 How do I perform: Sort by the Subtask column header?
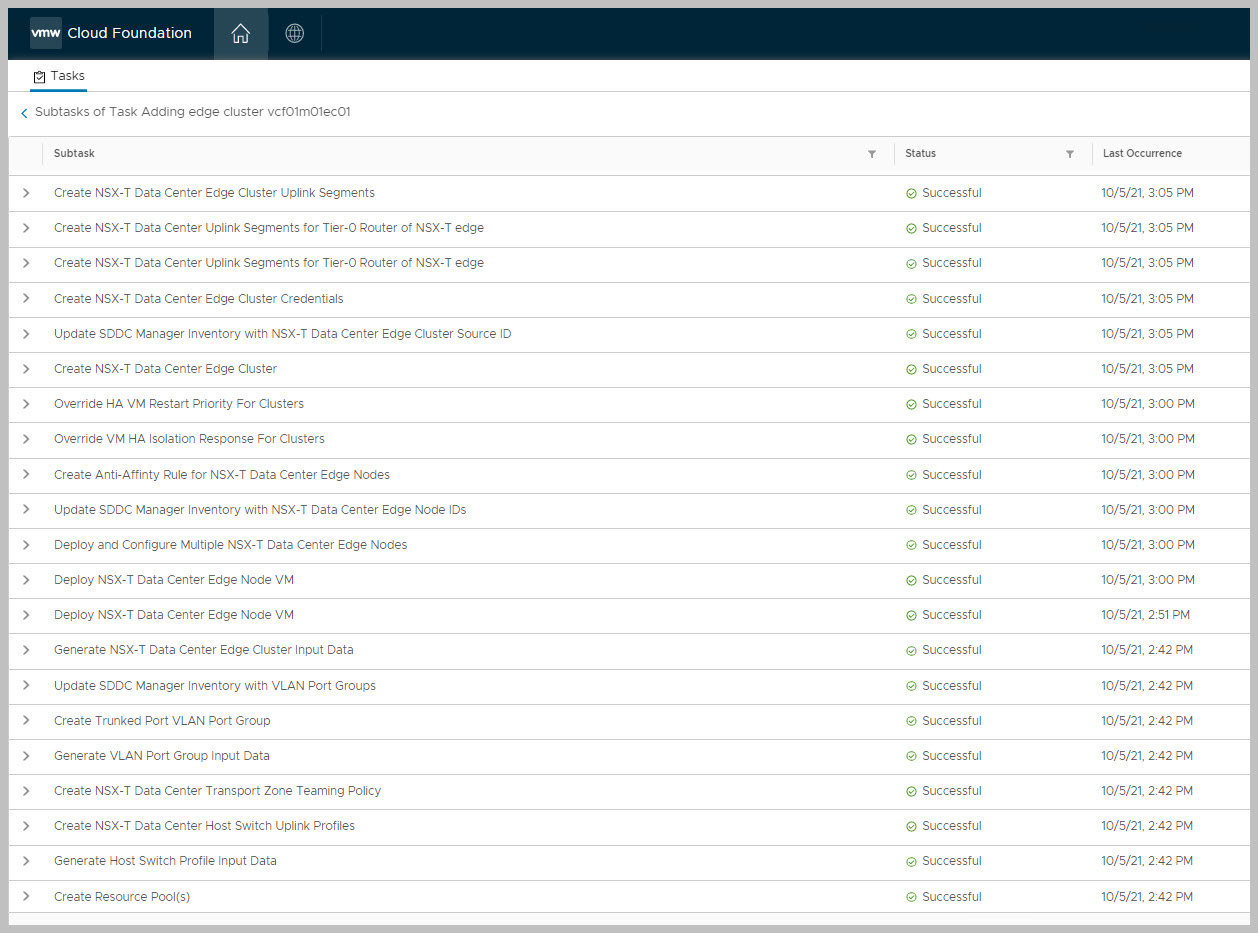pos(74,154)
